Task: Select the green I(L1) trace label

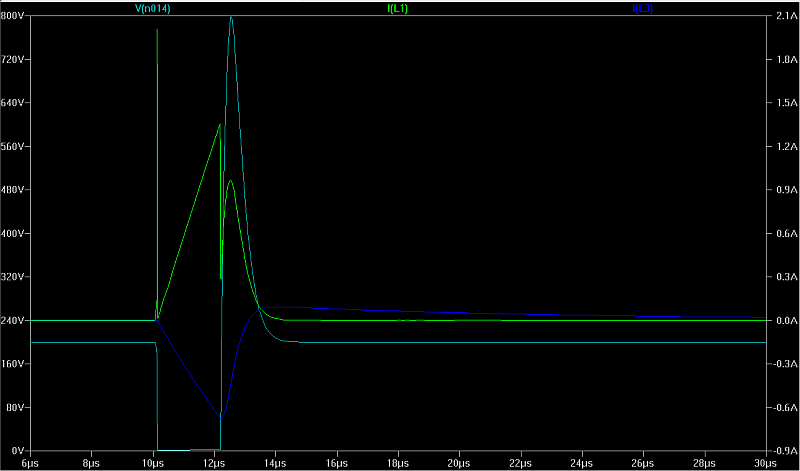Action: pyautogui.click(x=396, y=8)
